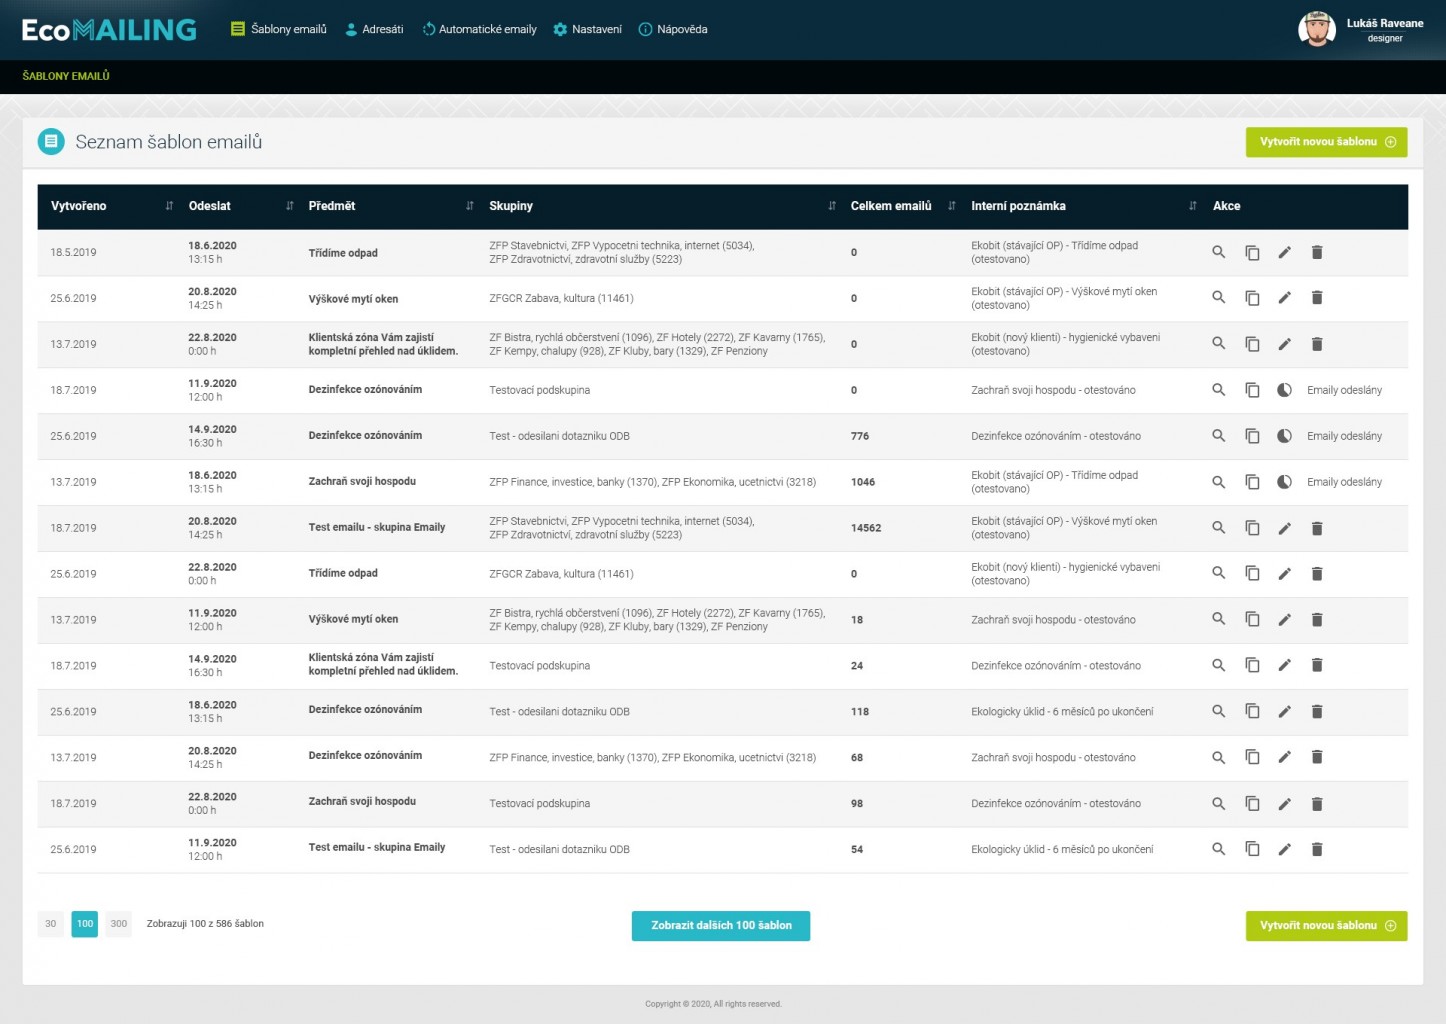This screenshot has height=1024, width=1446.
Task: Copy the template with 54 total emails
Action: 1251,849
